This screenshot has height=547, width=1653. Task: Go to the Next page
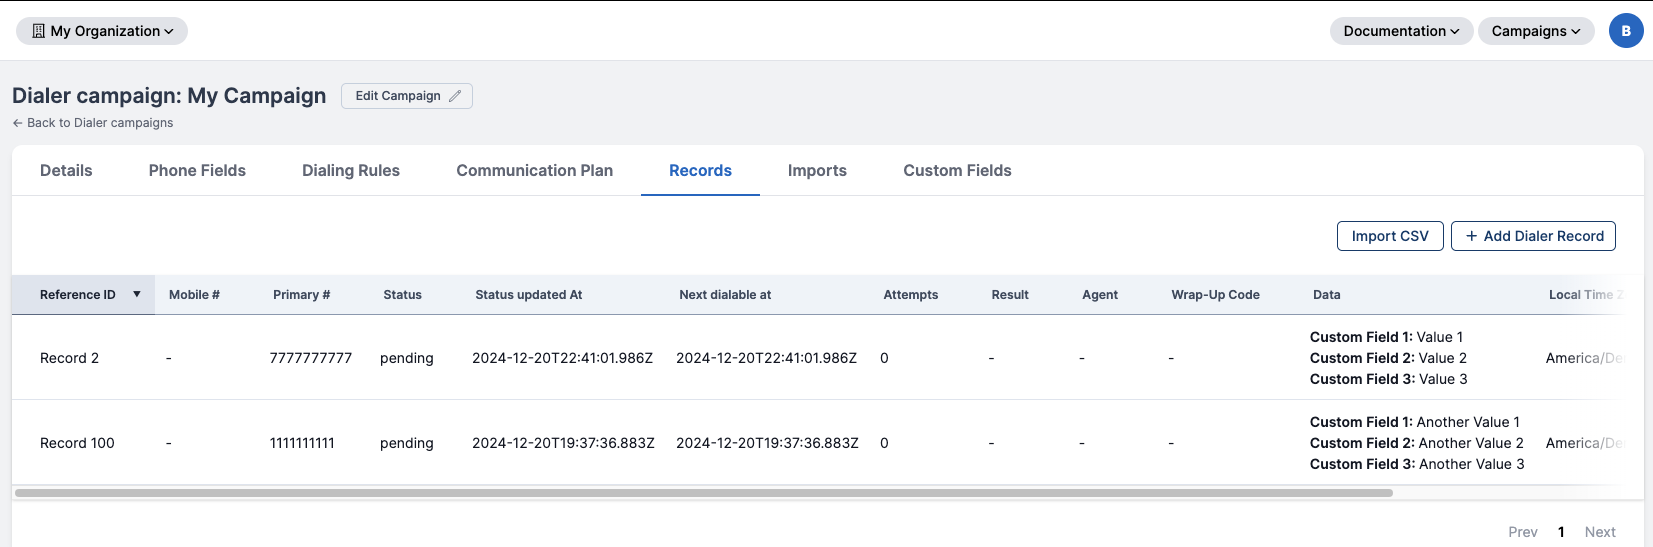[x=1600, y=532]
